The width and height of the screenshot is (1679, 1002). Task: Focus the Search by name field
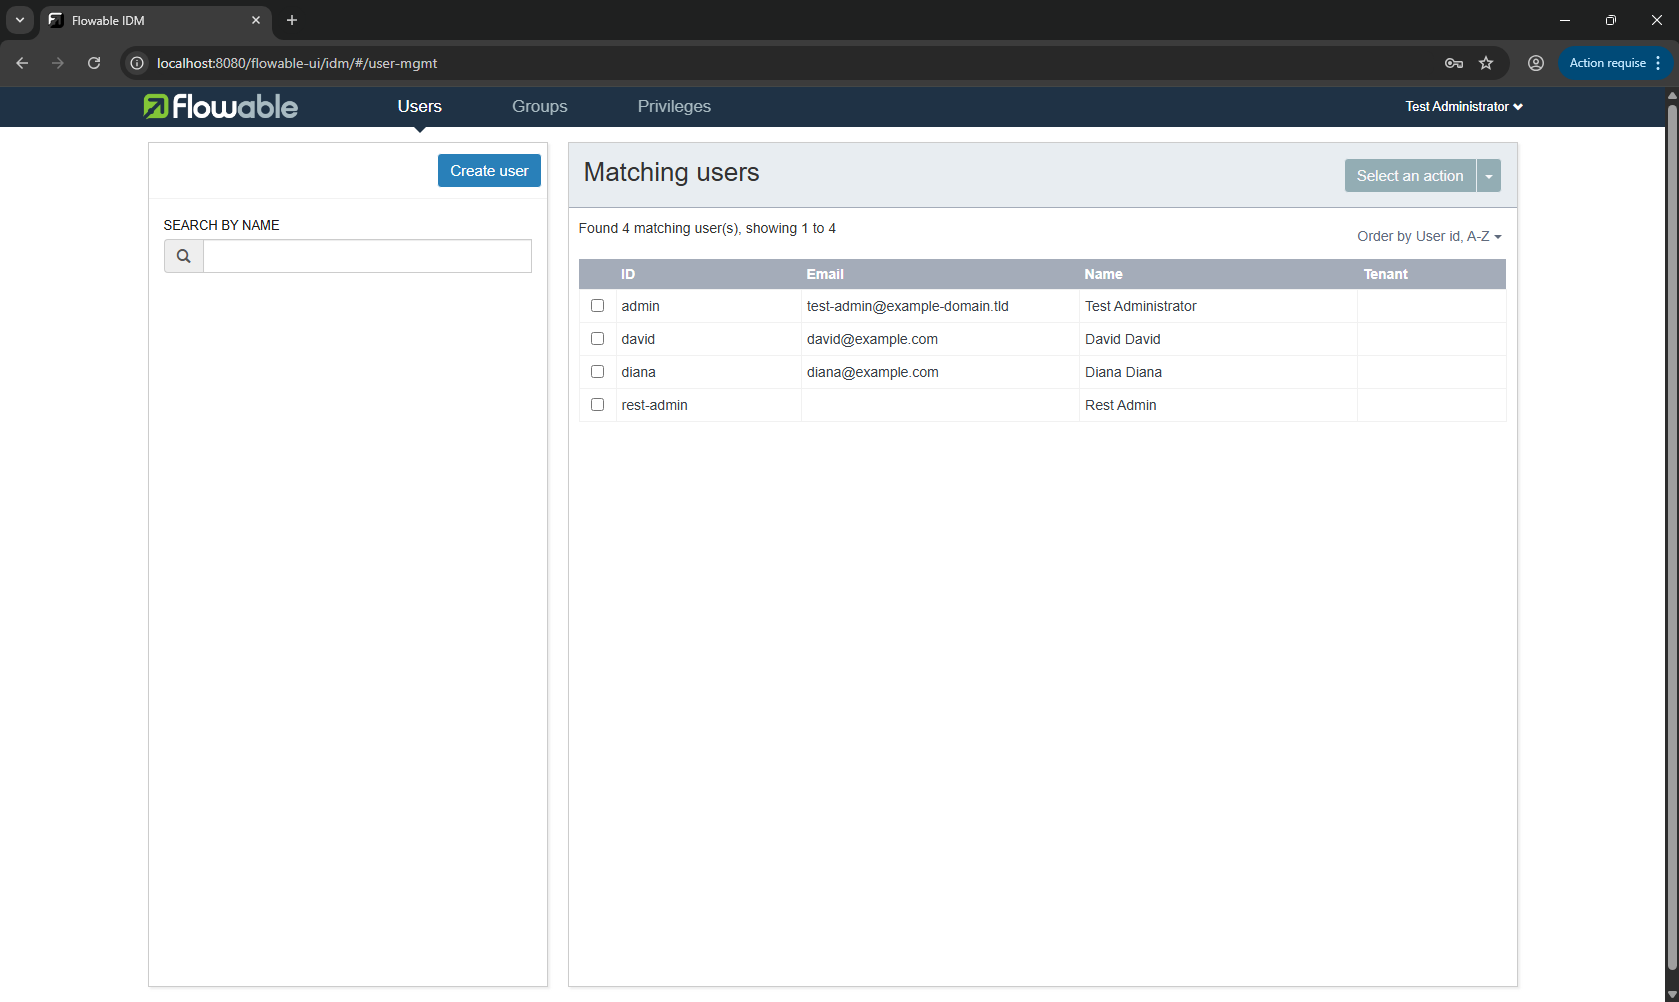coord(367,256)
